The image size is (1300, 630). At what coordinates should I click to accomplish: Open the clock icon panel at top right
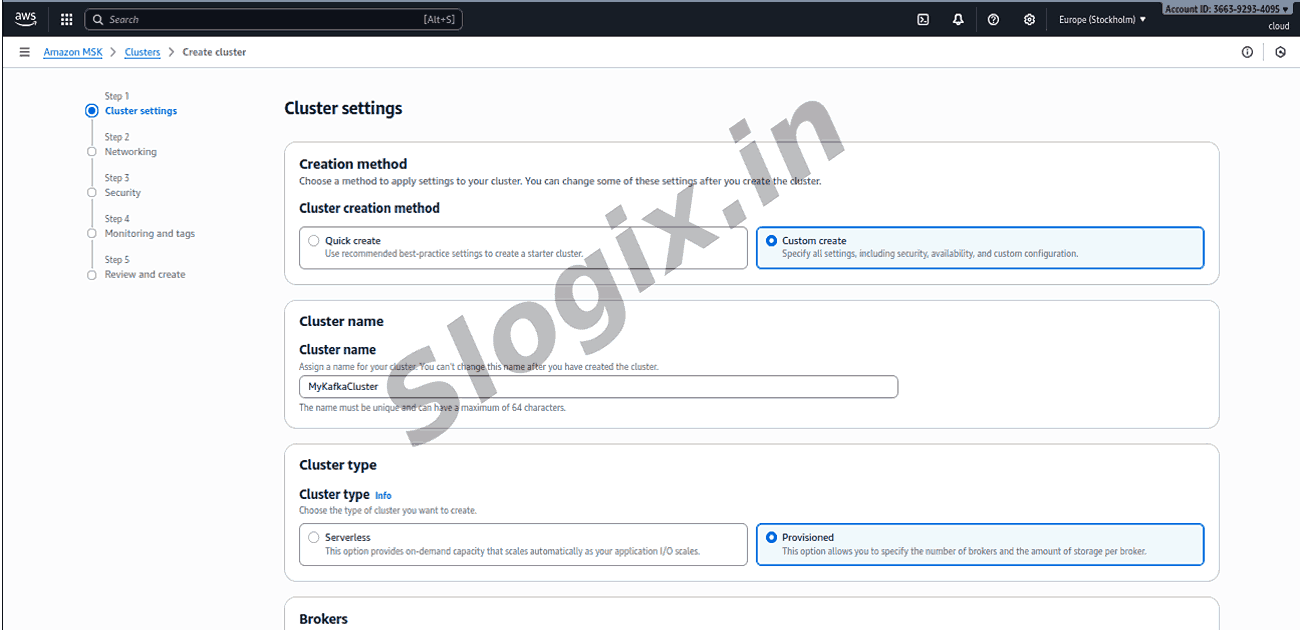[x=1281, y=52]
